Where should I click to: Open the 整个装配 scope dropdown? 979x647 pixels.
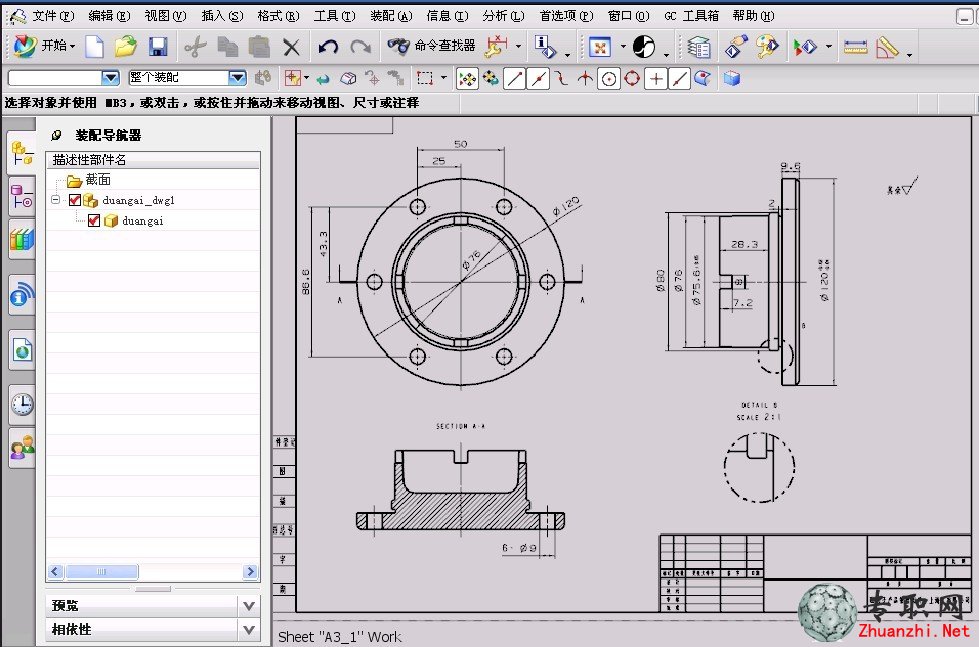pos(237,78)
